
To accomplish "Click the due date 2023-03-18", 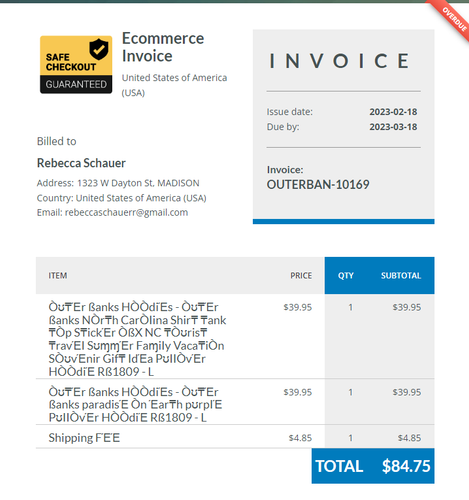I will tap(393, 127).
